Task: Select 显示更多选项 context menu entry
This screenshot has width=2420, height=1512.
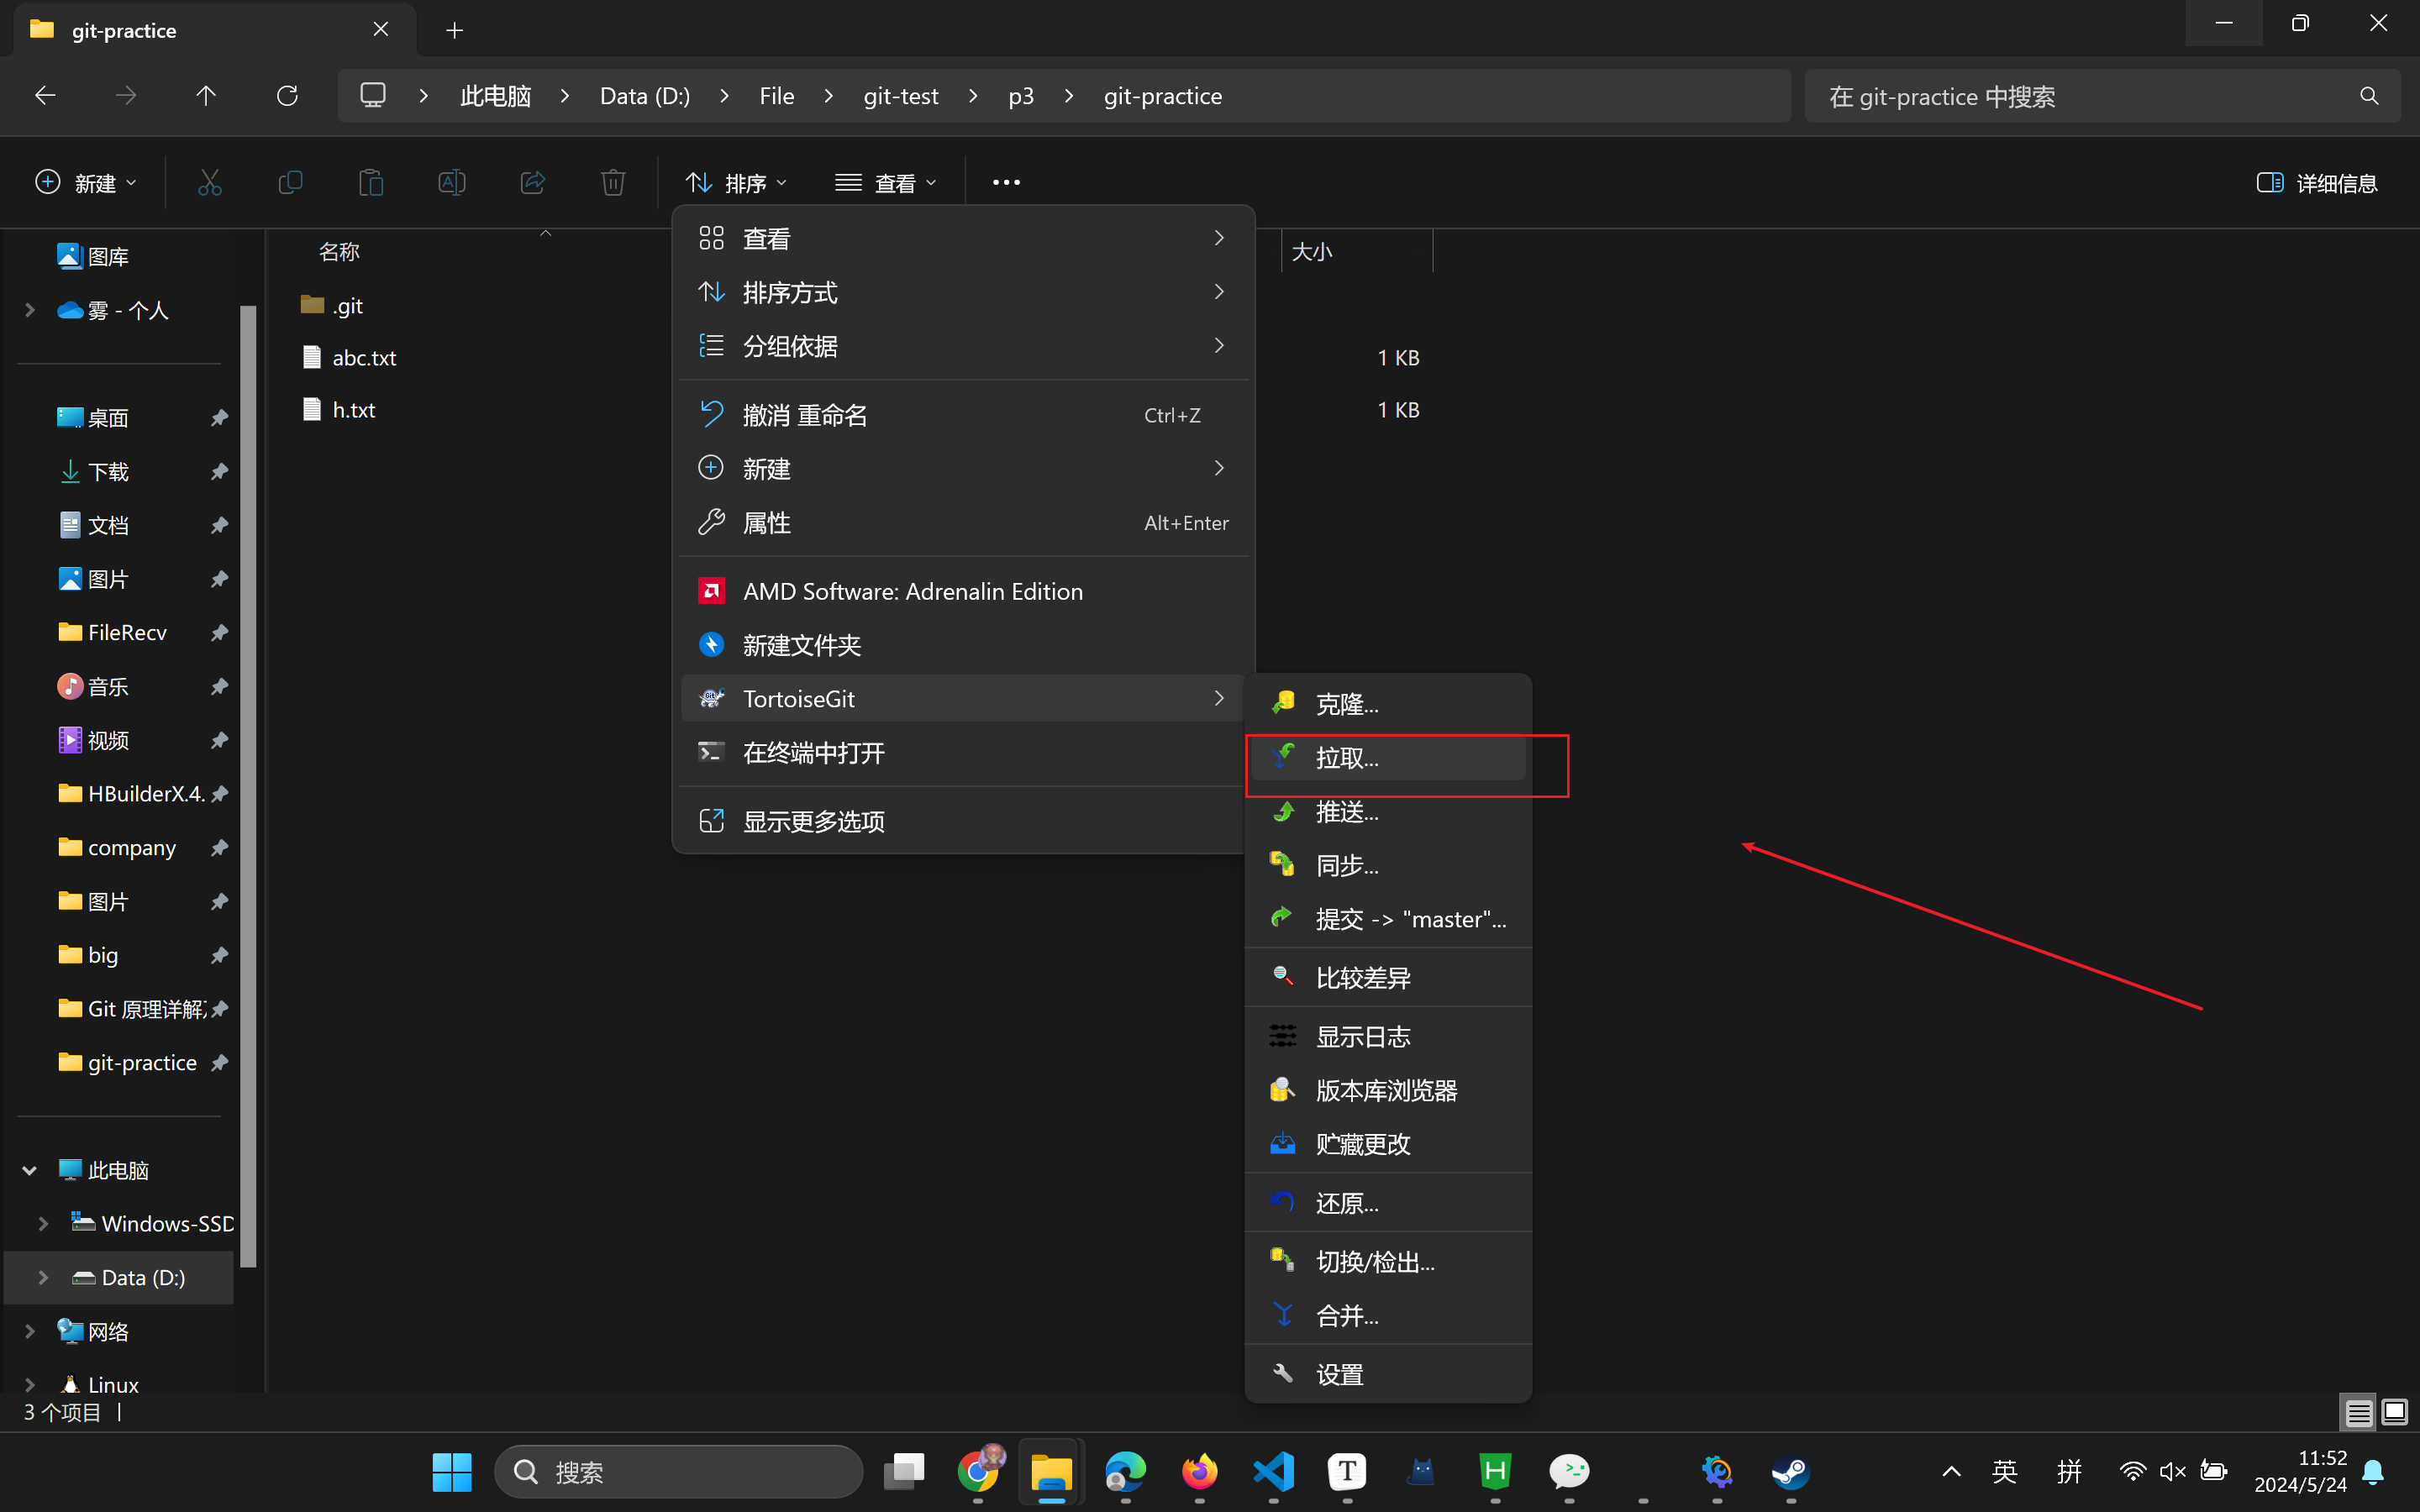Action: 813,821
